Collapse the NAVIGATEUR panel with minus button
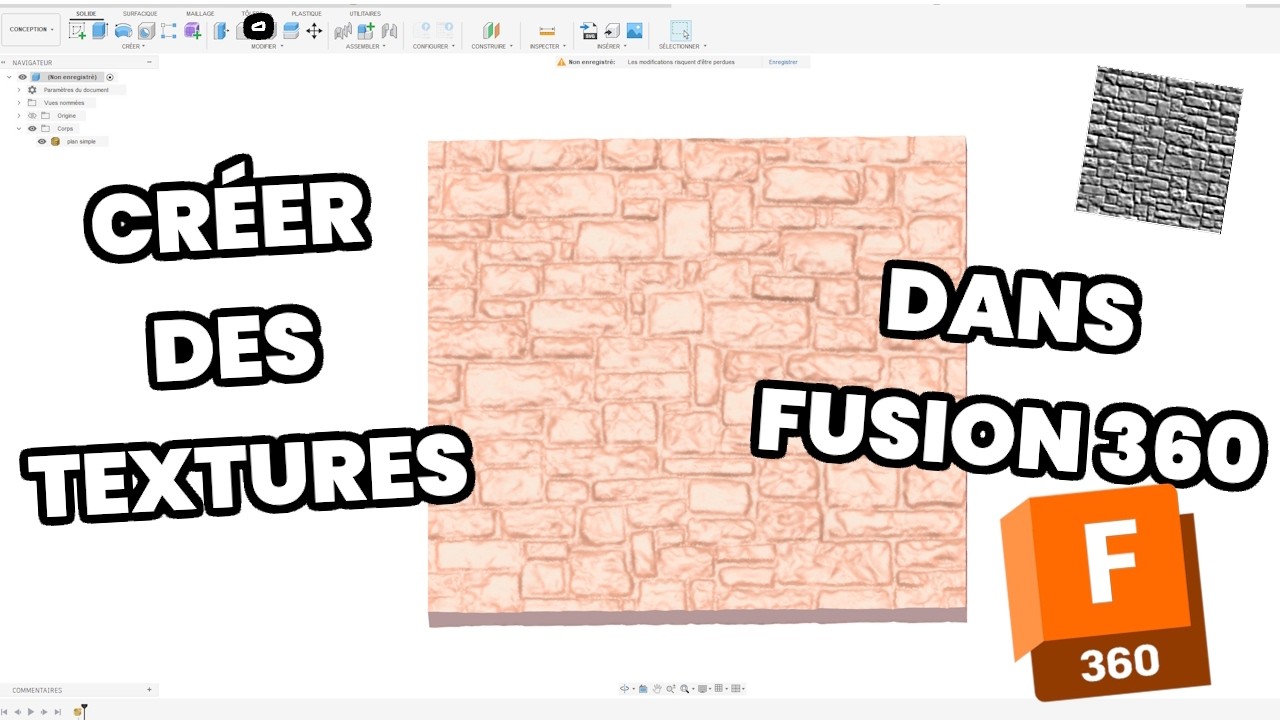Image resolution: width=1280 pixels, height=720 pixels. (x=150, y=62)
